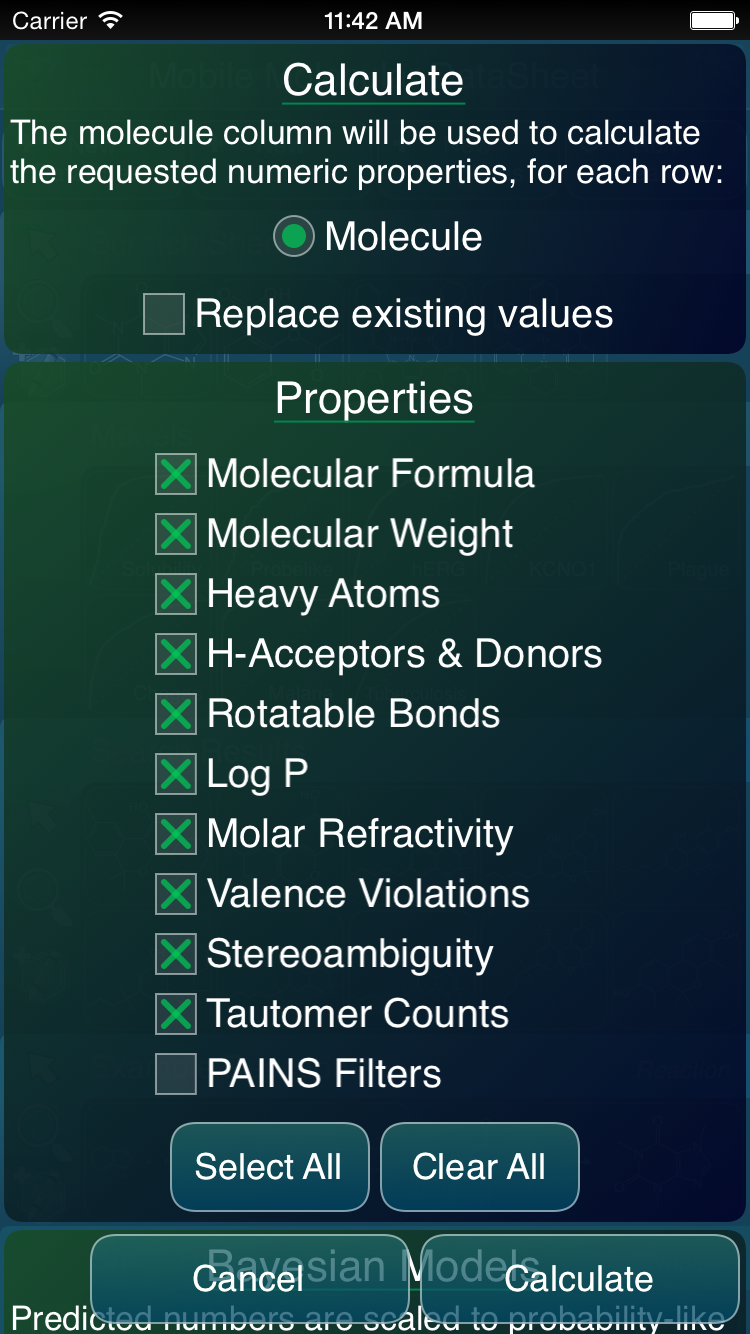Toggle the Log P checkbox

176,774
